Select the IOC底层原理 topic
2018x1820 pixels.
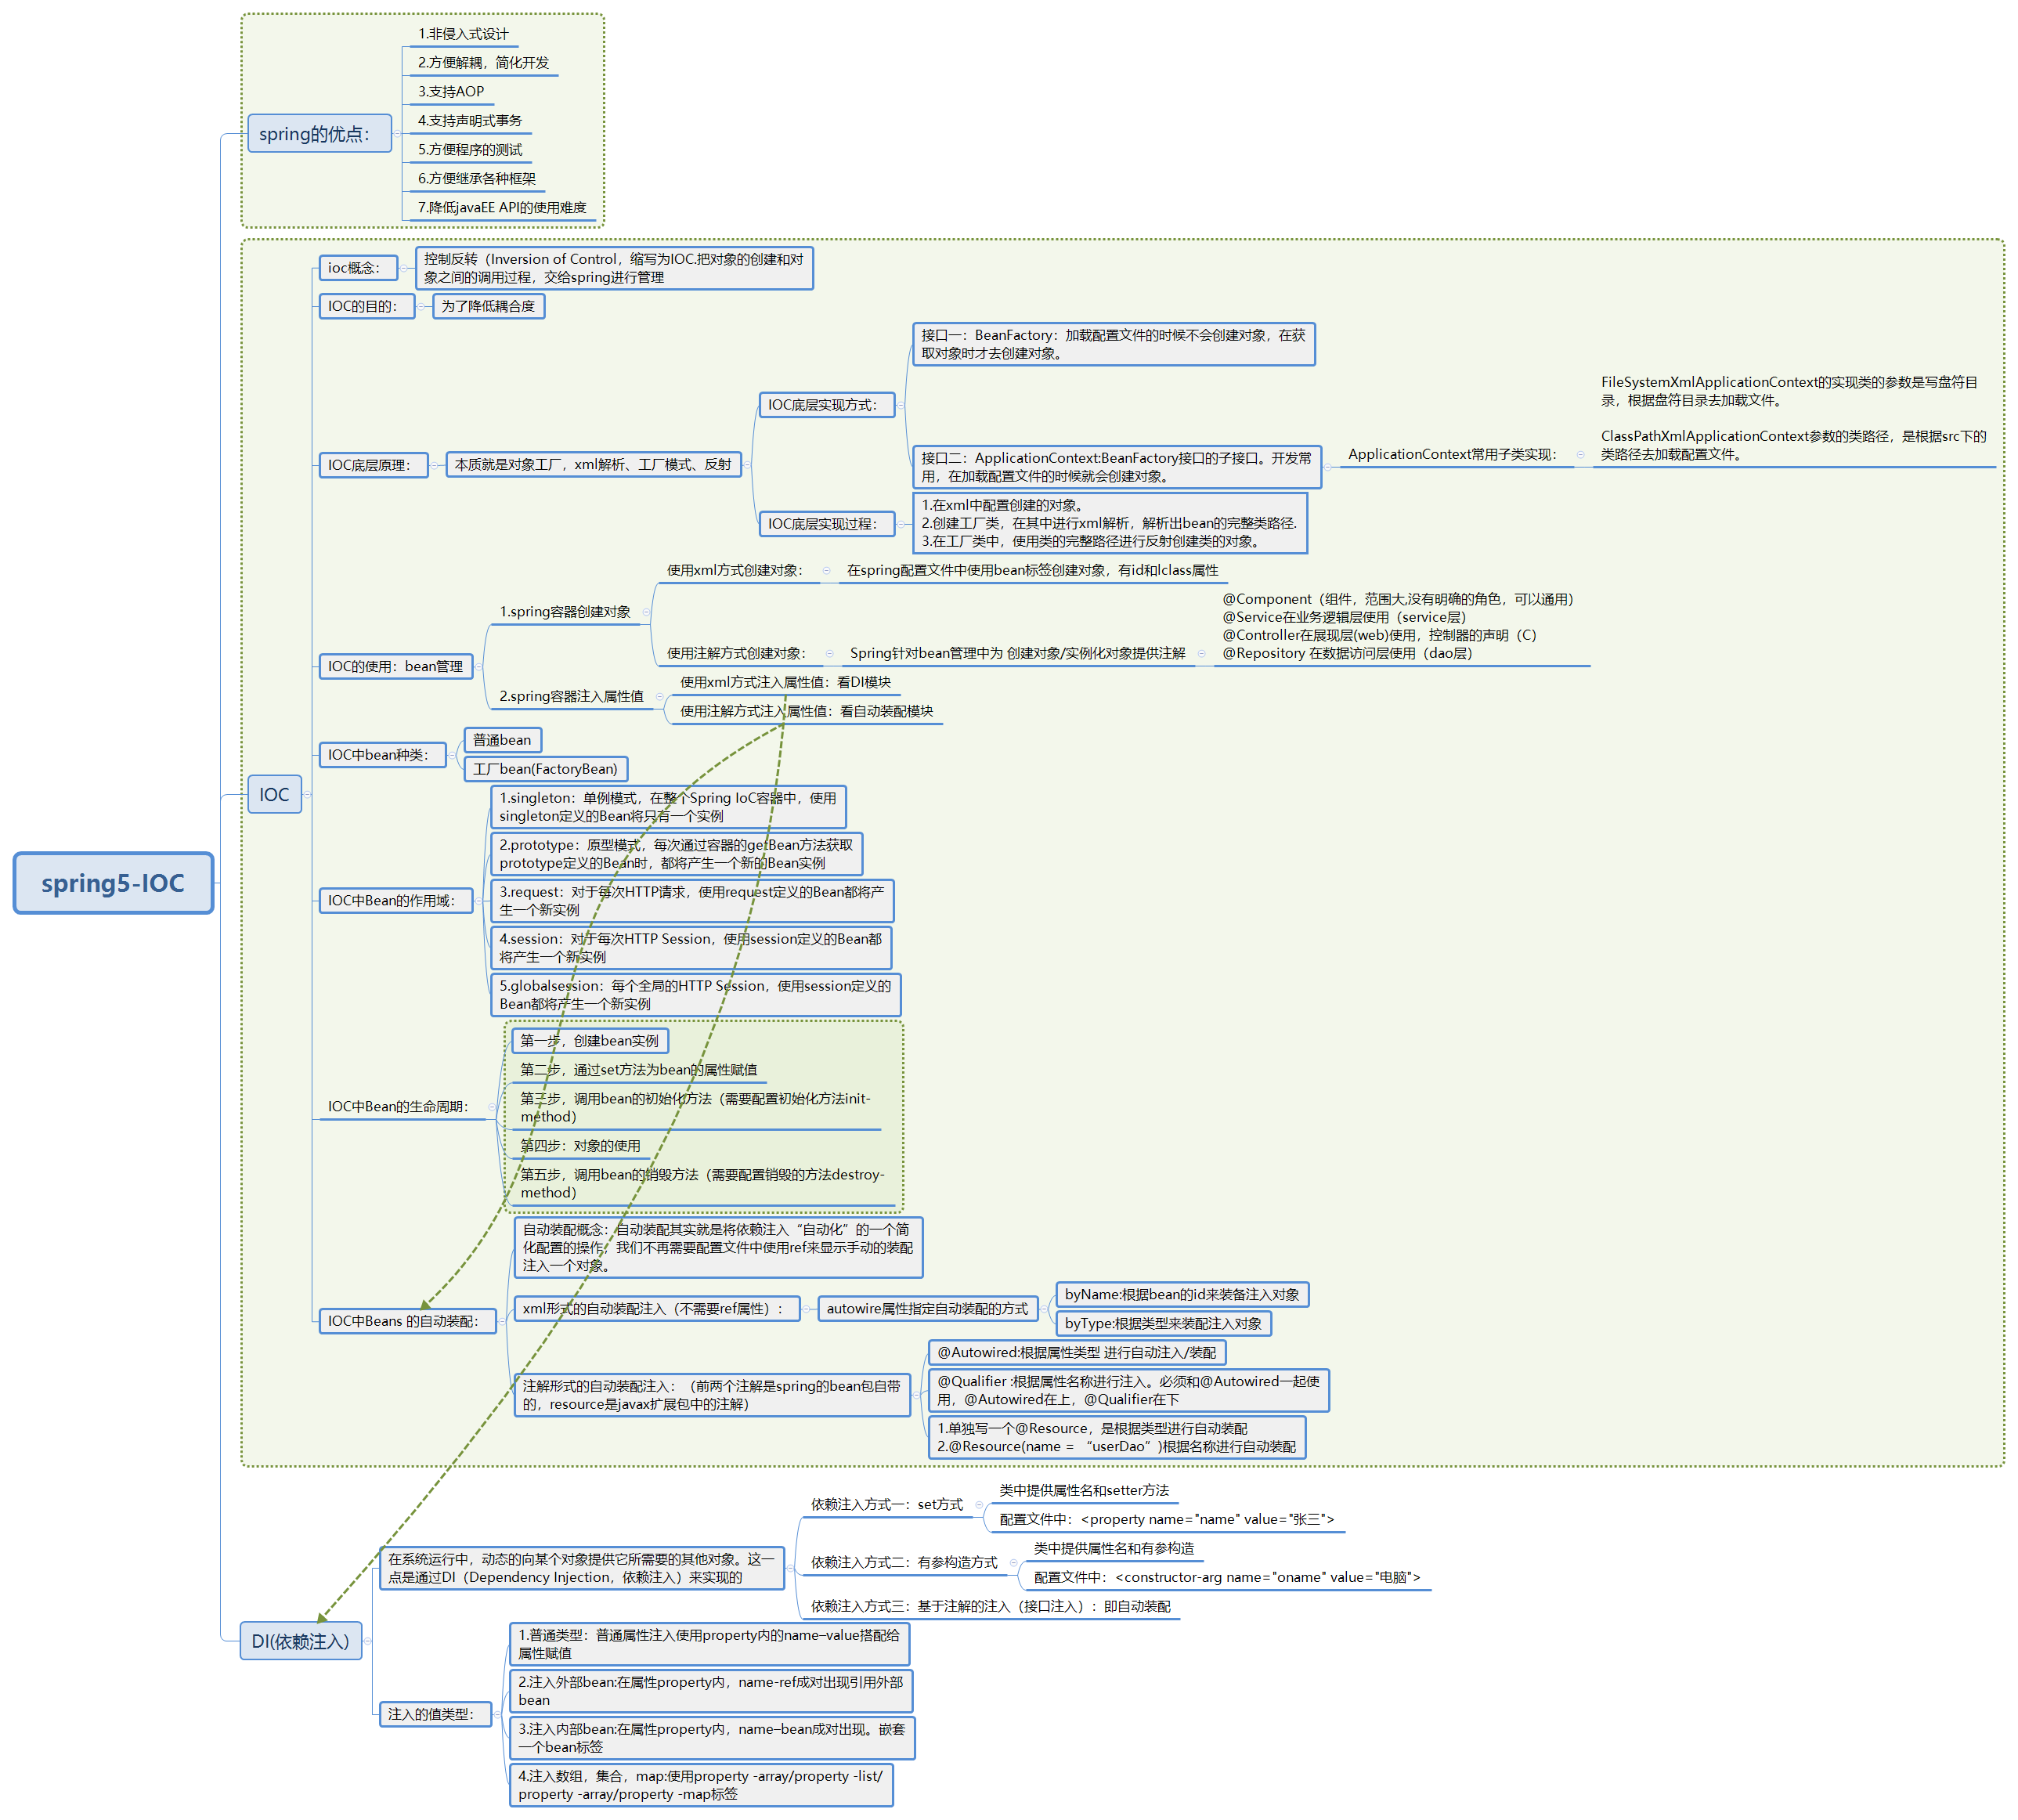click(x=374, y=465)
